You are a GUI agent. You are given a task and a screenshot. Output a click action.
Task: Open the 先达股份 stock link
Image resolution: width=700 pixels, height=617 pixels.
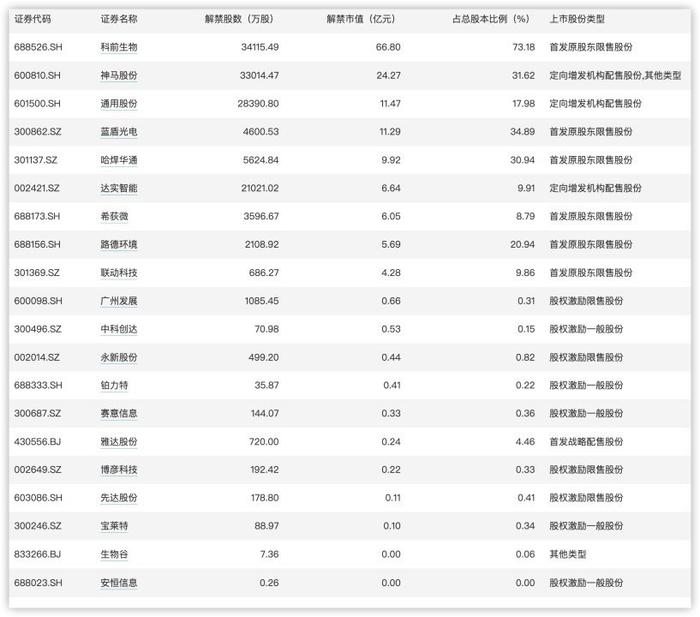pyautogui.click(x=119, y=497)
